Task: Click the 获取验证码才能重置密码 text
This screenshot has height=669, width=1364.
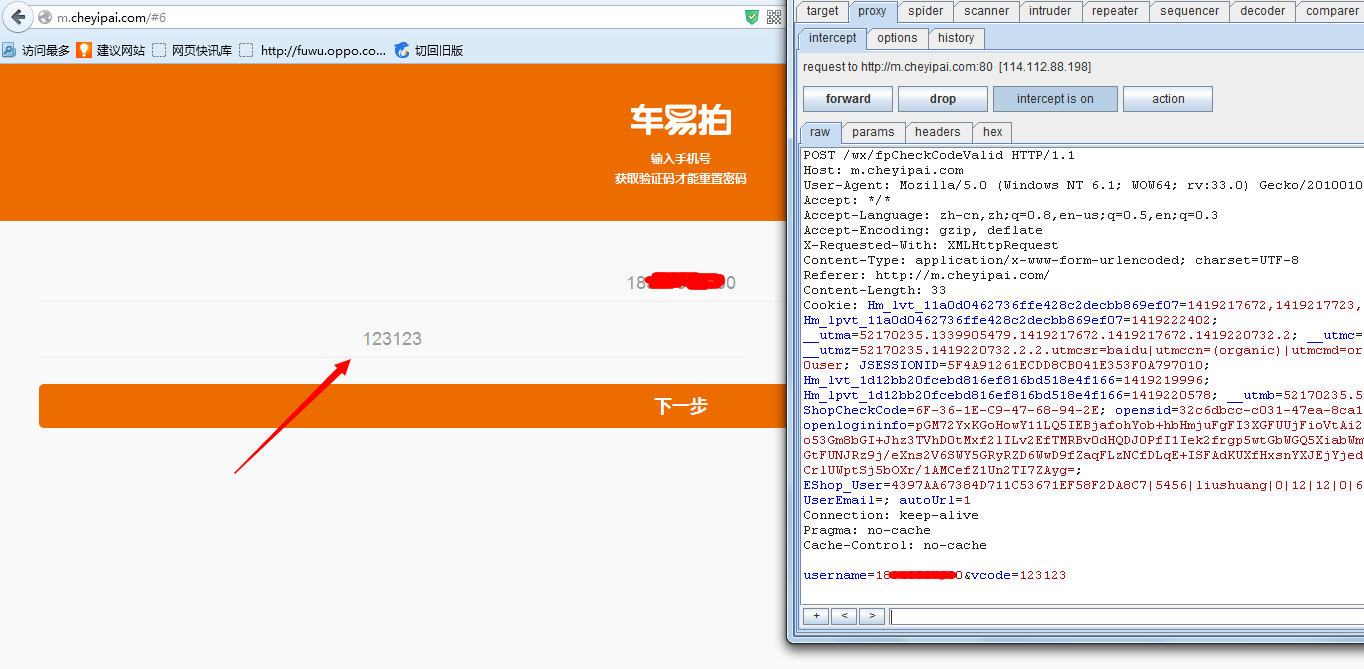Action: [680, 179]
